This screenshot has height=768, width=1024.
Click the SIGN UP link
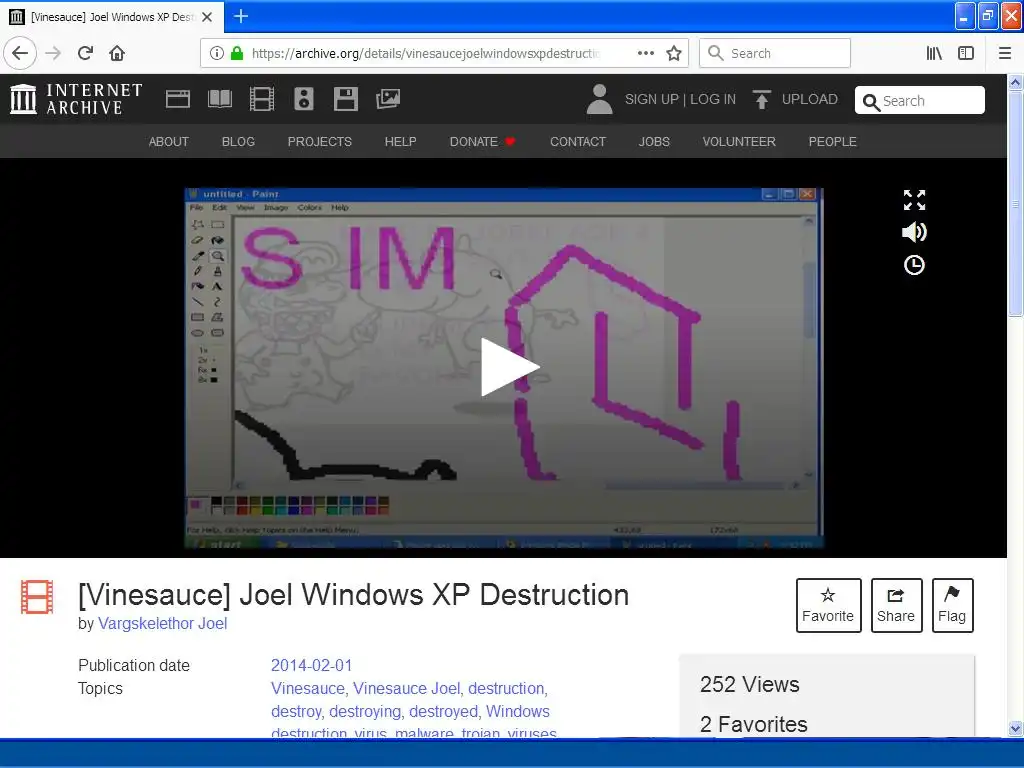click(x=652, y=99)
